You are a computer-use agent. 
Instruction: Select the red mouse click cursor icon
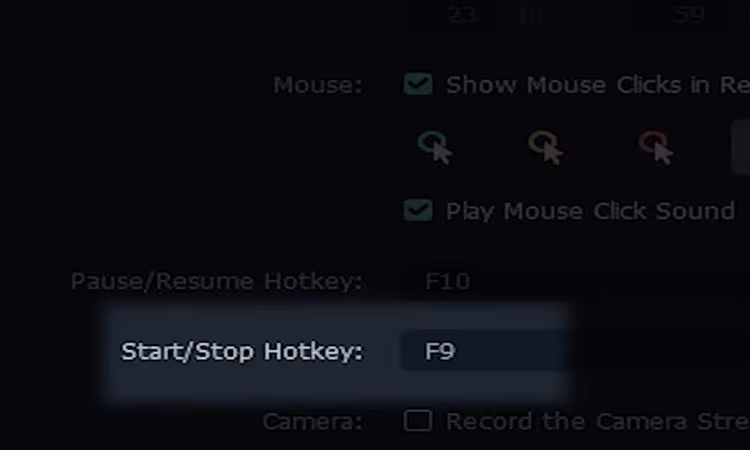click(657, 148)
